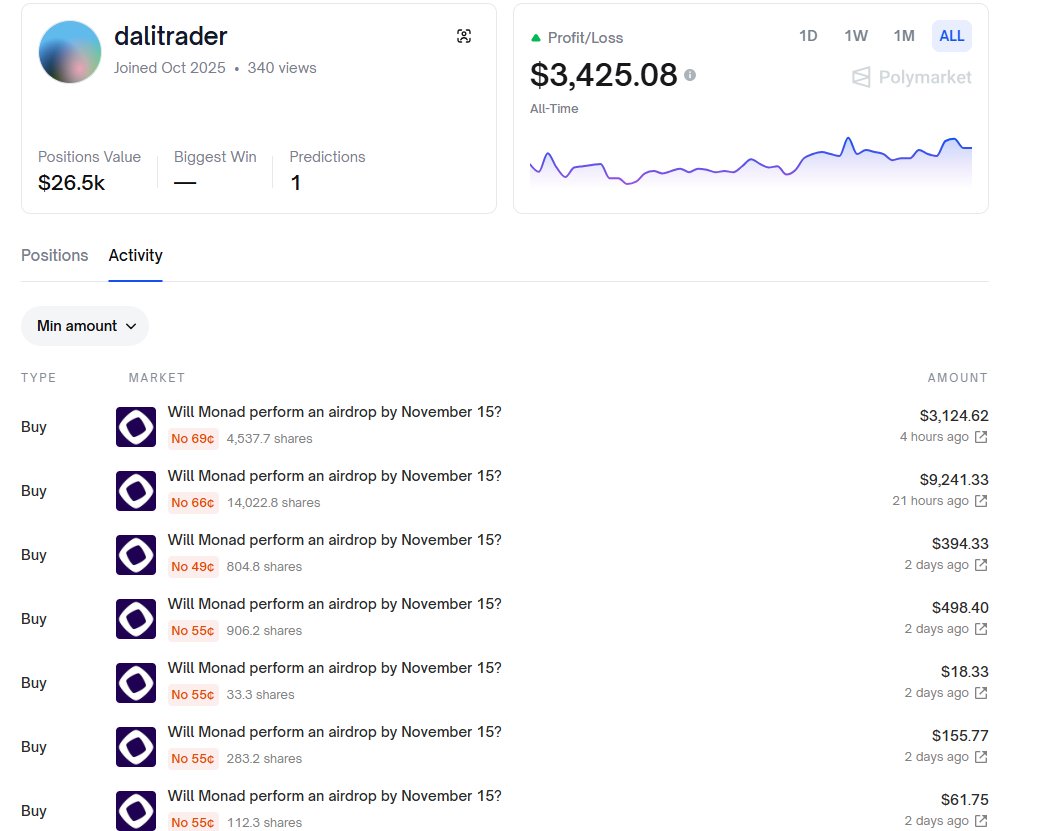Open external link for $498.40 trade
1056x831 pixels.
click(x=981, y=629)
